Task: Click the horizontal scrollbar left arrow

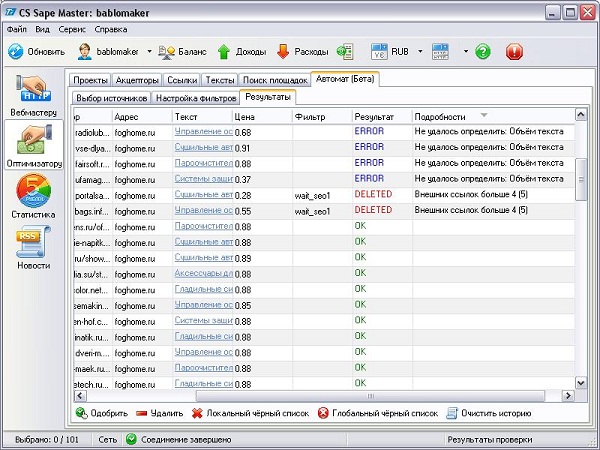Action: click(x=80, y=396)
